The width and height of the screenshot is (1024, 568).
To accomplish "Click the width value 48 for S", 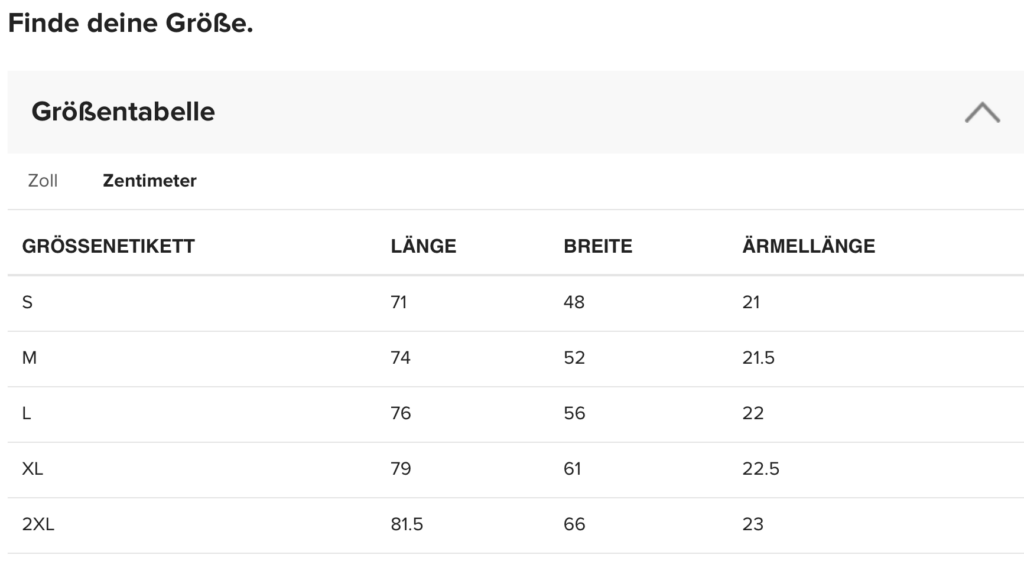I will pos(574,302).
